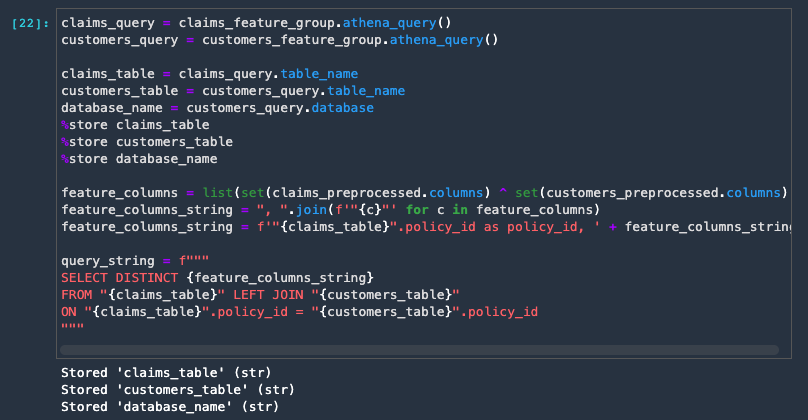Click the Stored 'claims_table' output line
Image resolution: width=808 pixels, height=420 pixels.
coord(166,373)
